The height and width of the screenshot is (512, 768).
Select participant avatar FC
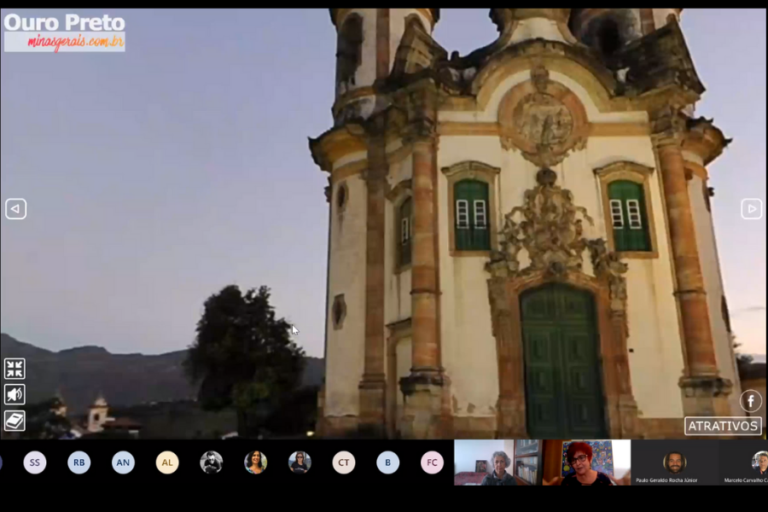pos(432,462)
